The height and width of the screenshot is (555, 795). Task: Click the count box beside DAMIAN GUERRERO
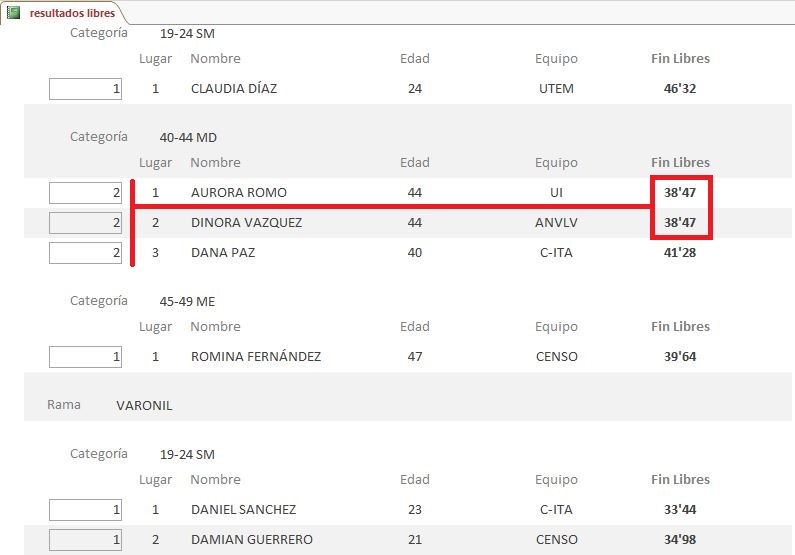[85, 539]
